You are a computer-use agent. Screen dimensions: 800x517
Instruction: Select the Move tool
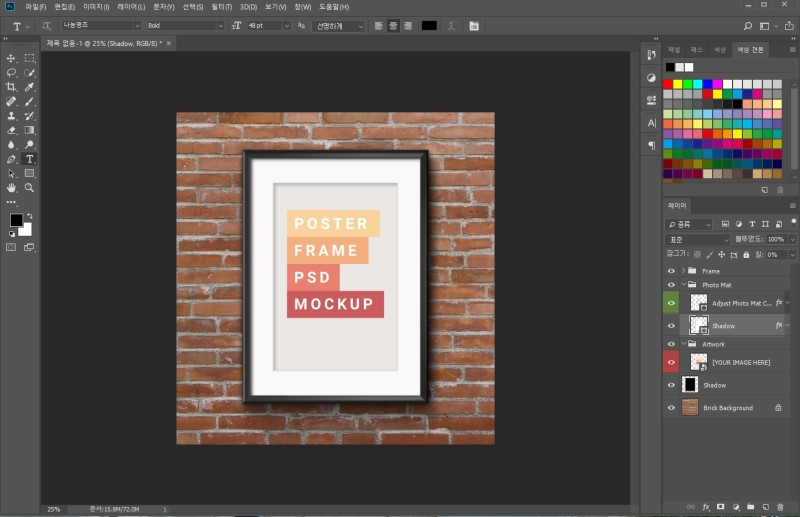click(x=11, y=58)
